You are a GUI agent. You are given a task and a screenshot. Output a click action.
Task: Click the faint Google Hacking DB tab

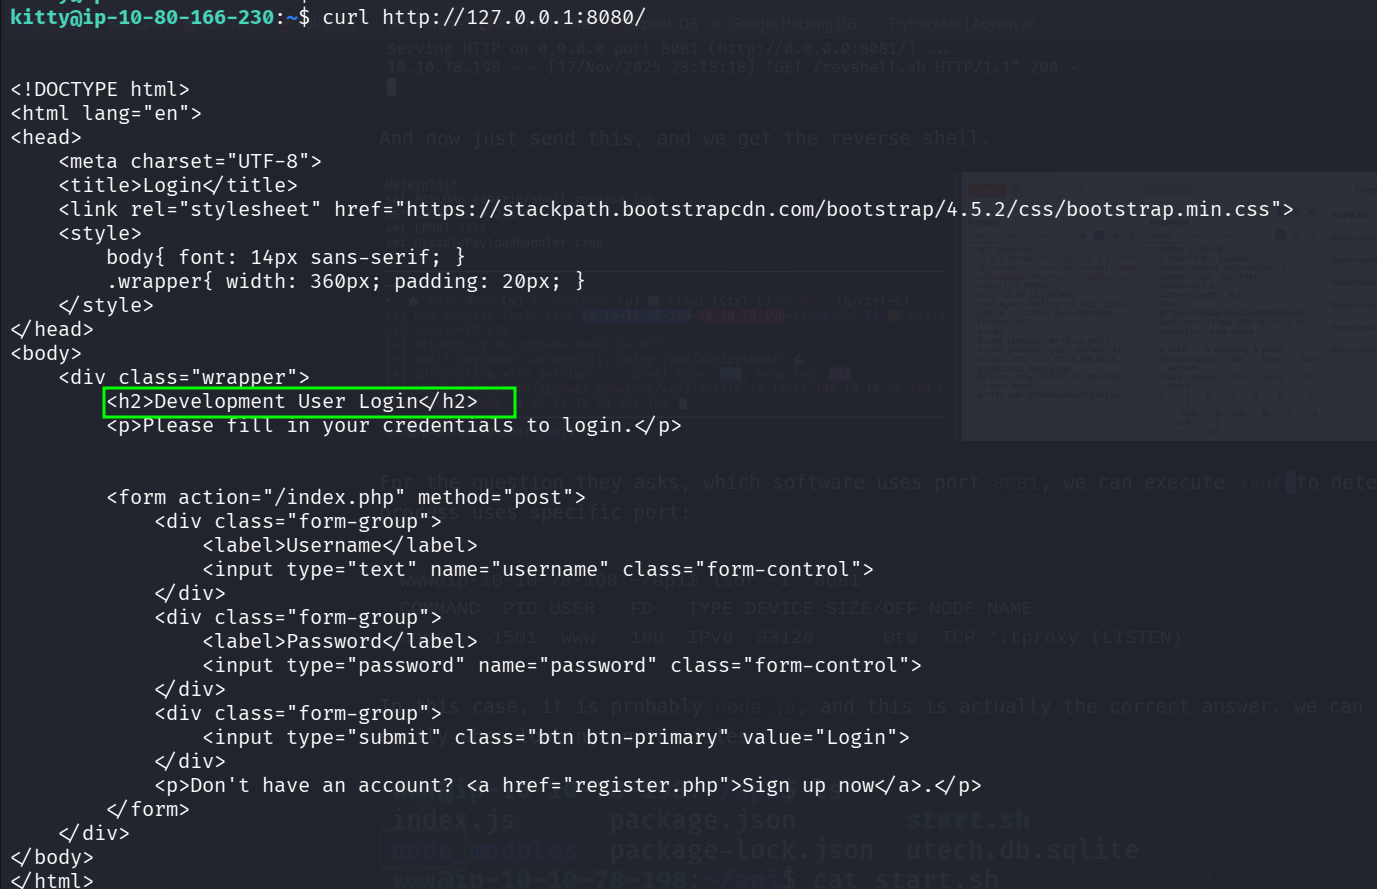[792, 24]
